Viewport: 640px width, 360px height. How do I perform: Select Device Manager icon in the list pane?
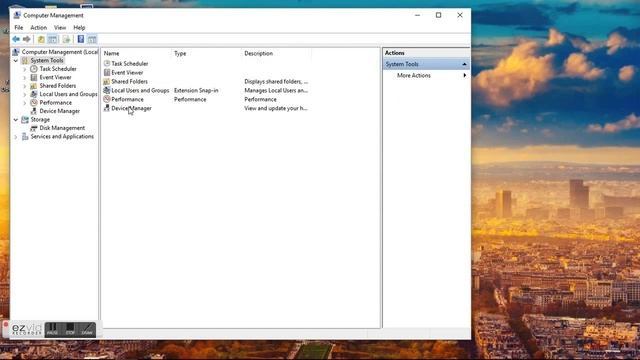[x=107, y=108]
